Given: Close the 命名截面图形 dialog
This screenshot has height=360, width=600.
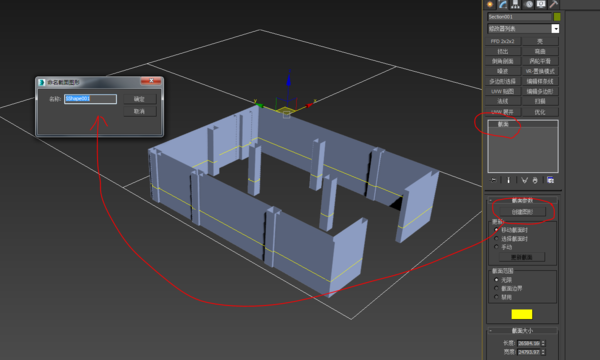Looking at the screenshot, I should tap(151, 81).
